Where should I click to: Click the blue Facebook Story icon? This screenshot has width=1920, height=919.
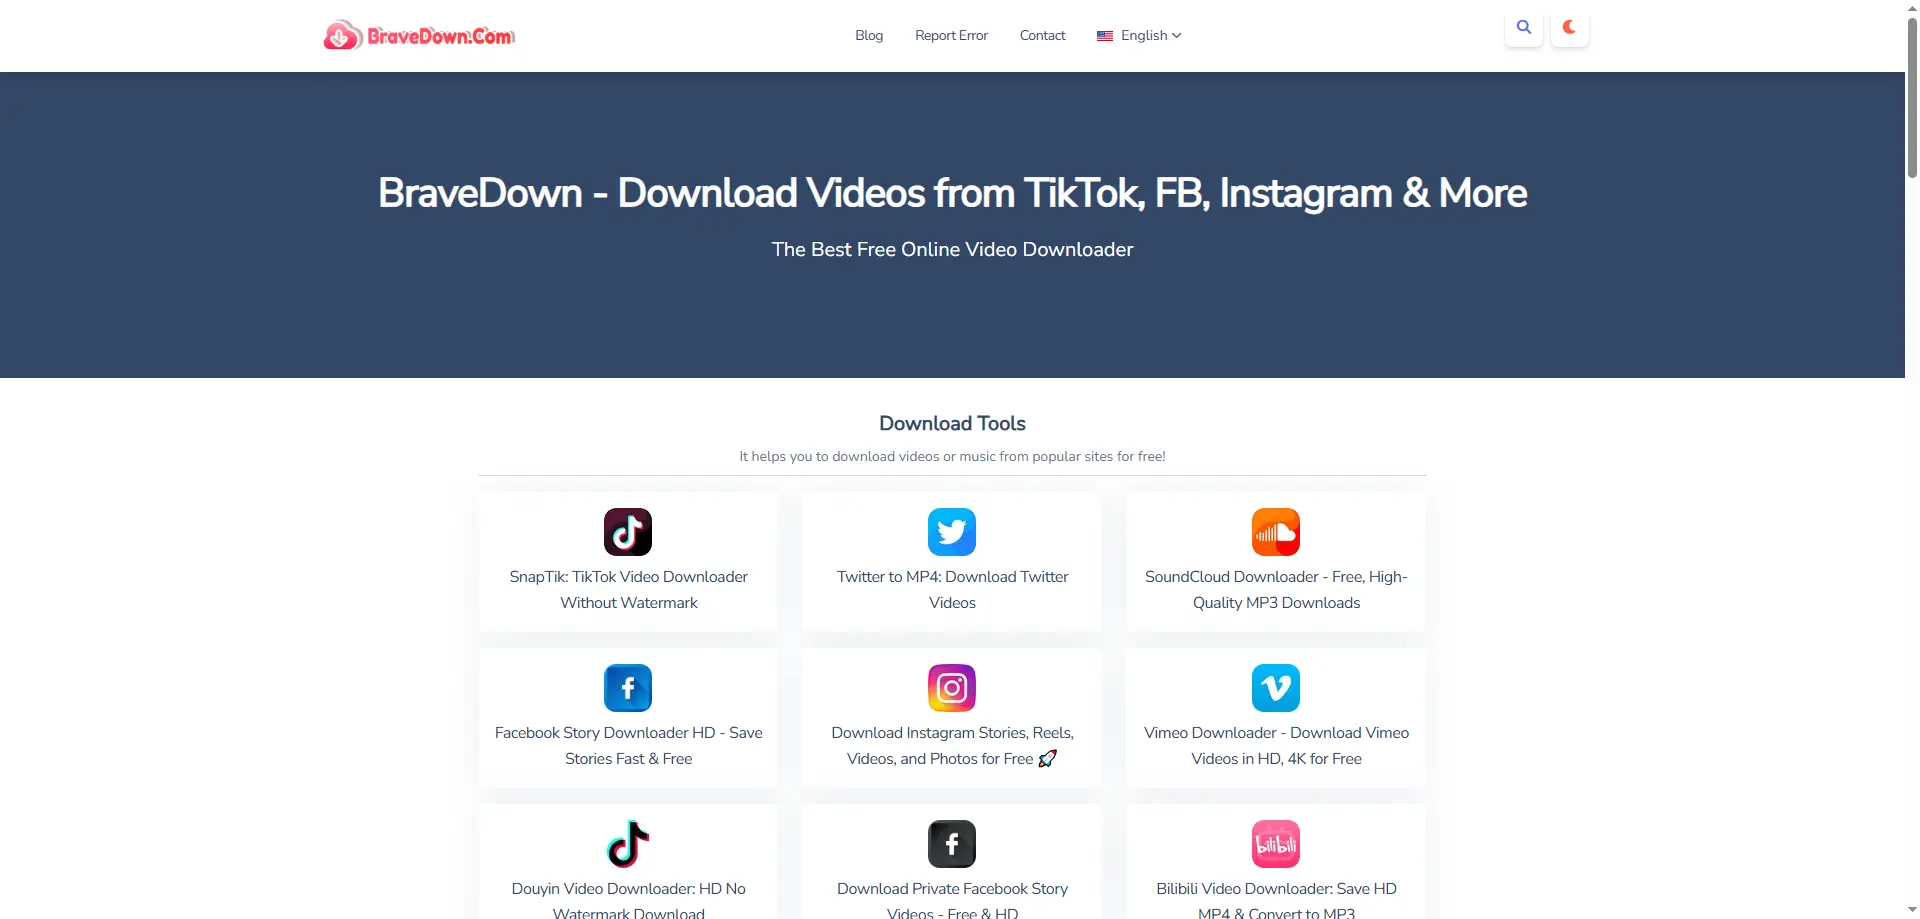point(628,688)
